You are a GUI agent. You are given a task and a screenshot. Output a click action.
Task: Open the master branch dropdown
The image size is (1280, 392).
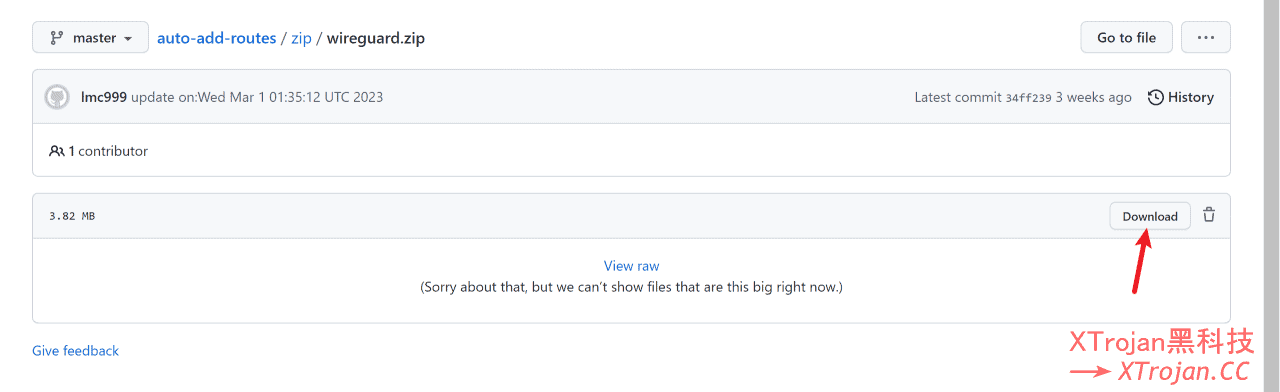pos(91,38)
